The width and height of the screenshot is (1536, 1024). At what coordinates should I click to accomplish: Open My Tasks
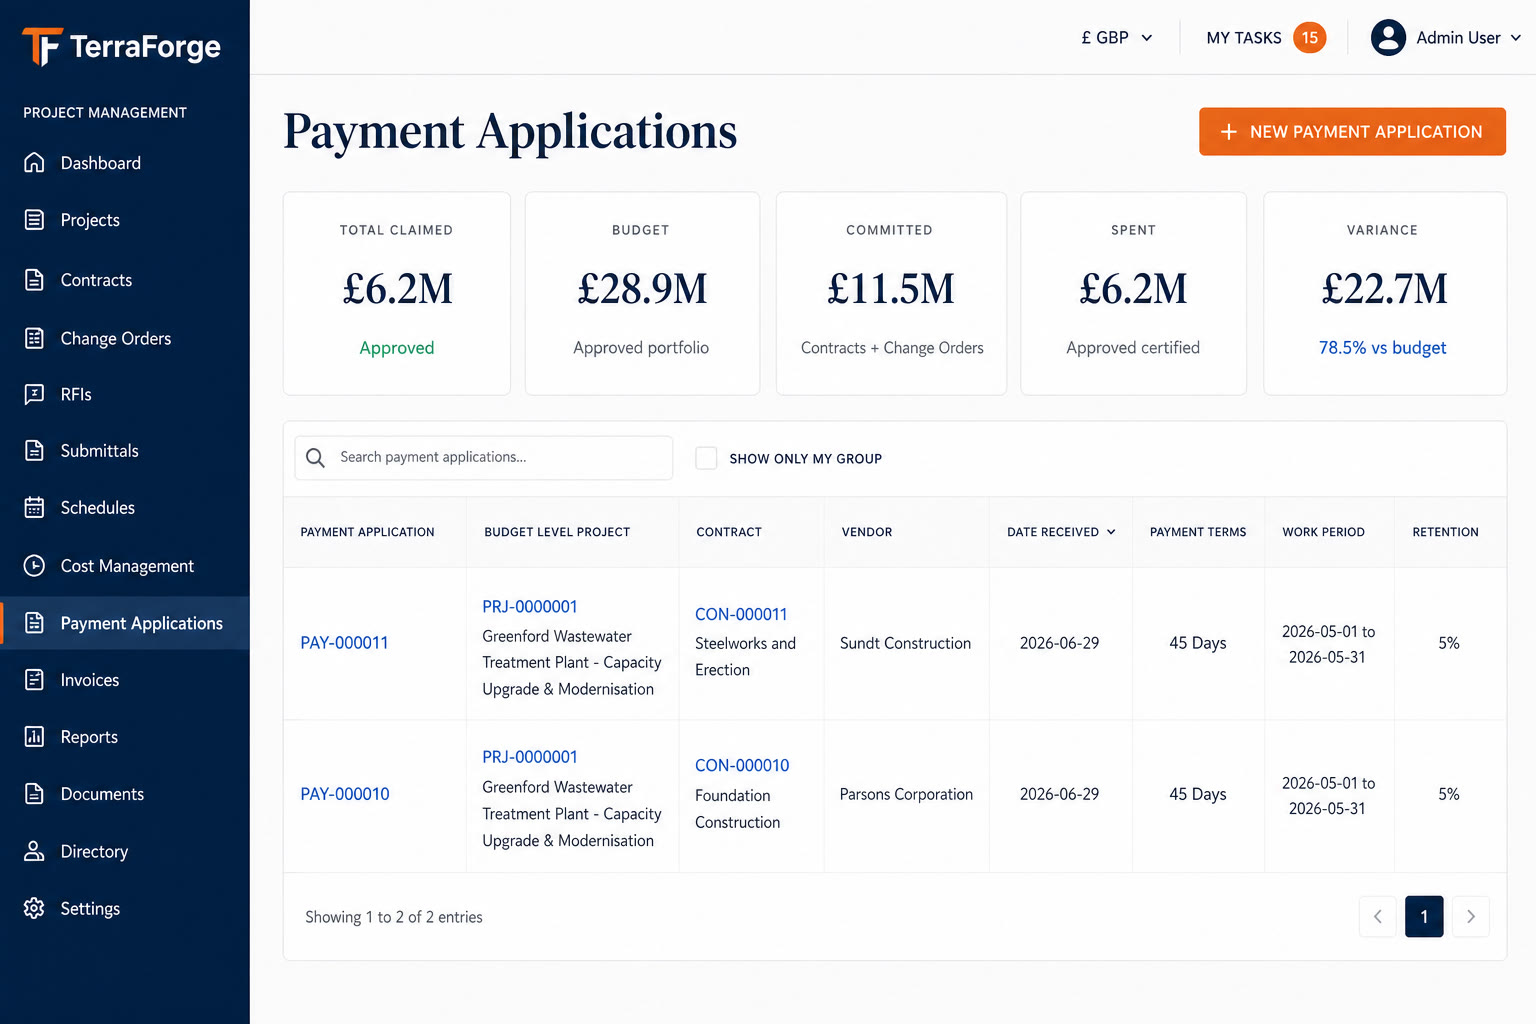coord(1244,38)
